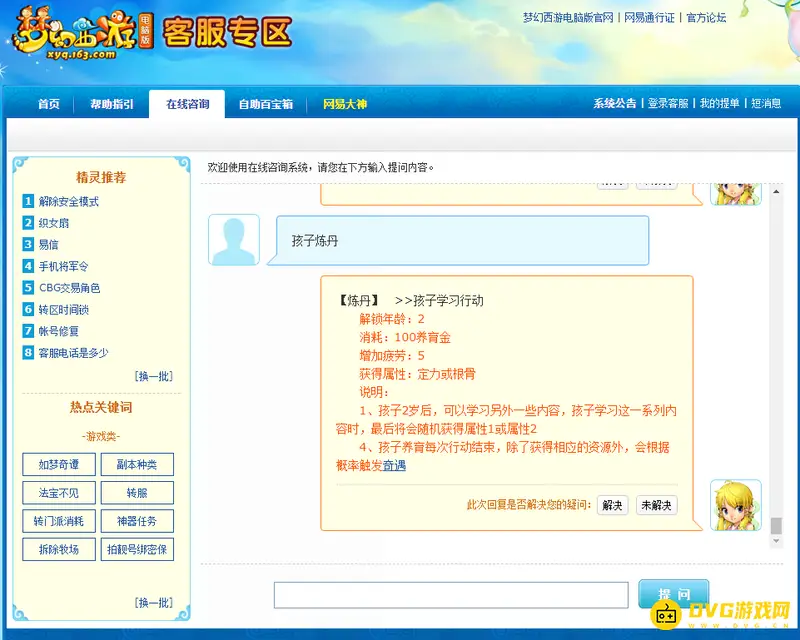This screenshot has height=640, width=800.
Task: Click 登录客服 link
Action: coord(668,103)
